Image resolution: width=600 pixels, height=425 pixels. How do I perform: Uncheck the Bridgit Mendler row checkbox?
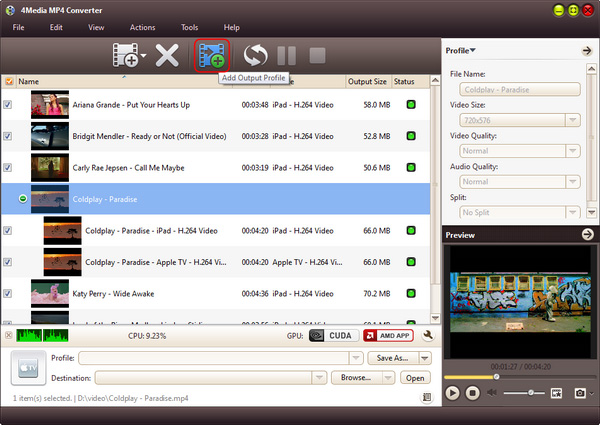click(8, 136)
